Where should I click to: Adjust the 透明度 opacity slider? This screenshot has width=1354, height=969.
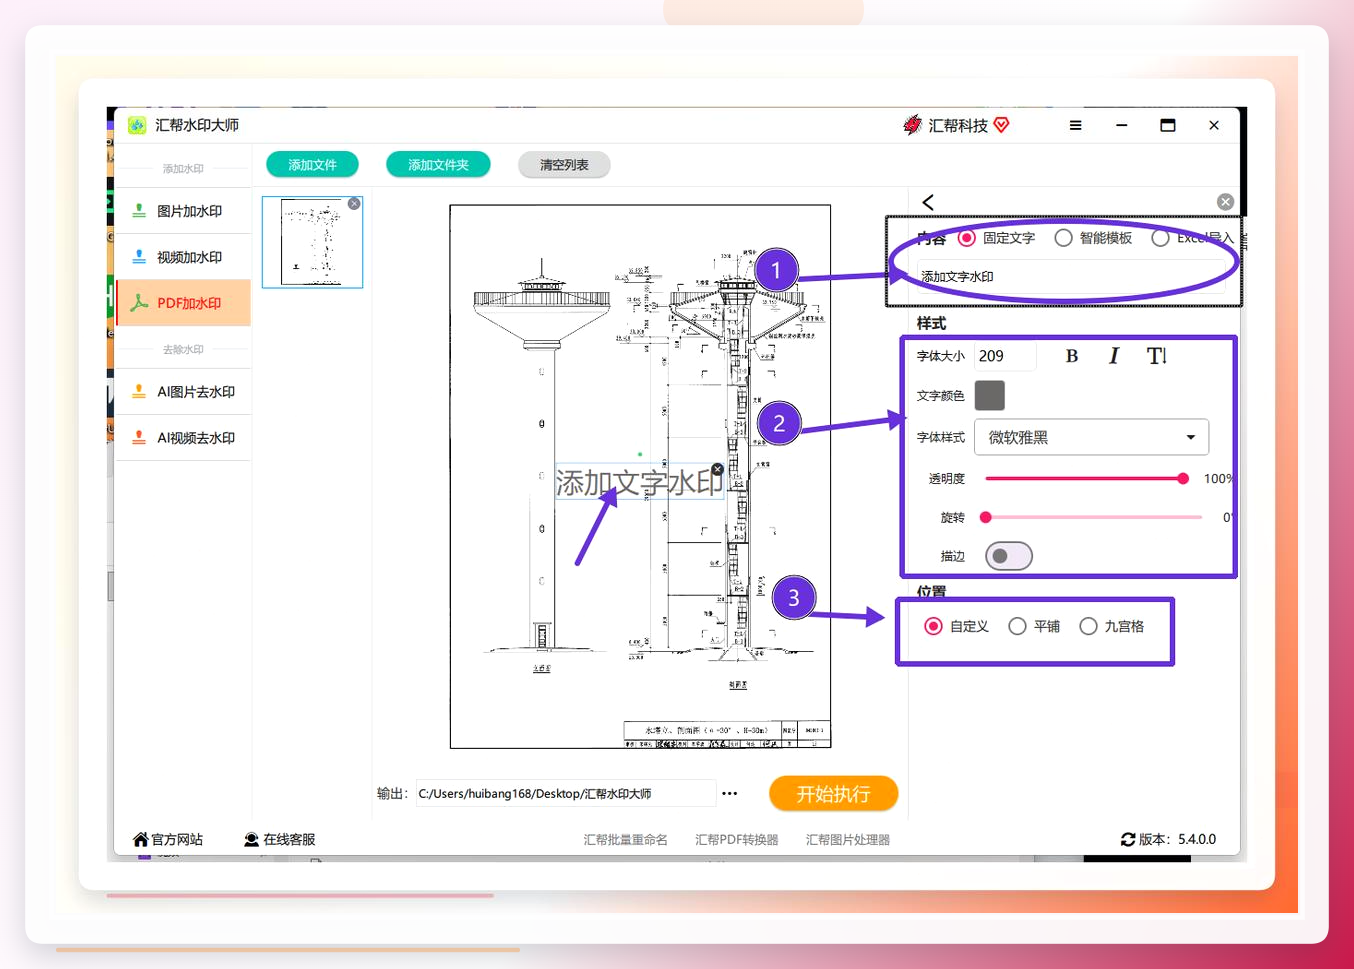[1087, 478]
